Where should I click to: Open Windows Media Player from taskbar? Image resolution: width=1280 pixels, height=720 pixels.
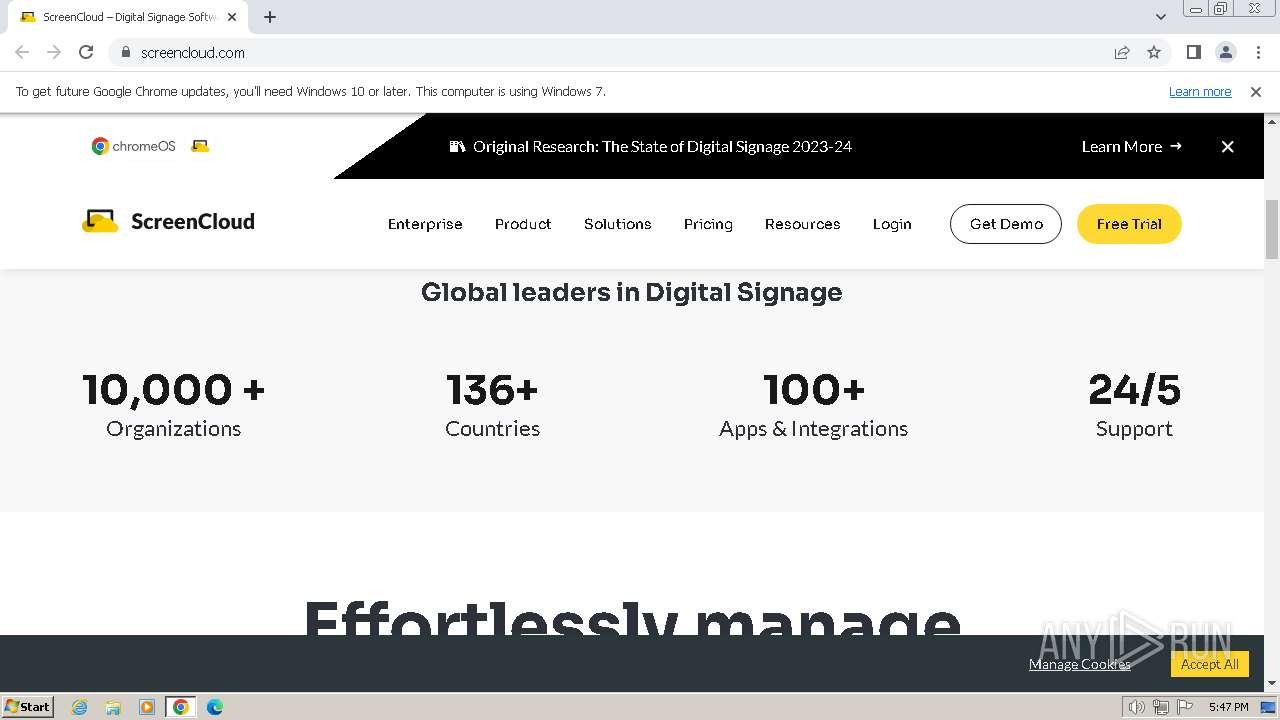click(147, 707)
